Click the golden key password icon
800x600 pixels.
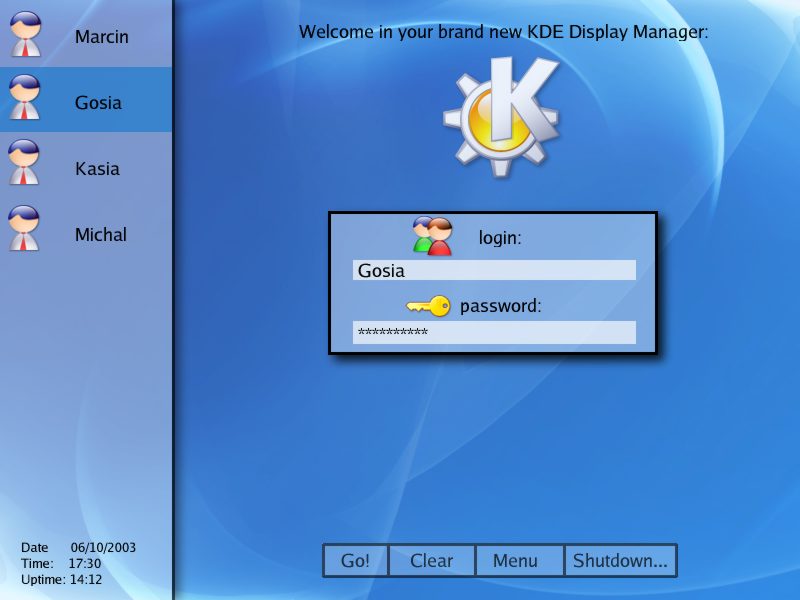[x=428, y=306]
